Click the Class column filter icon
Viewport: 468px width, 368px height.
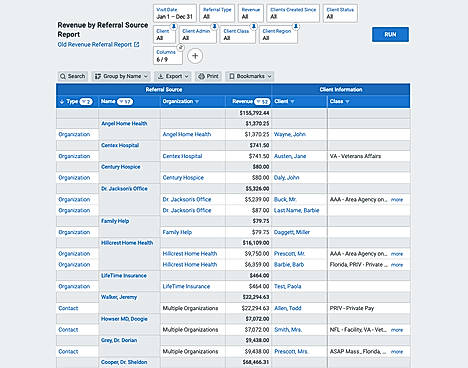pyautogui.click(x=347, y=102)
